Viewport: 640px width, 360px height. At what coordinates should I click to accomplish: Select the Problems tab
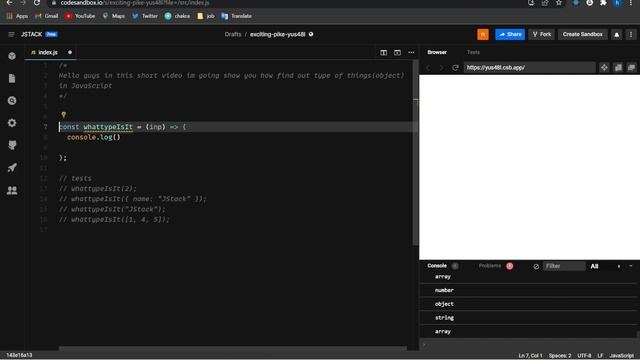tap(489, 266)
